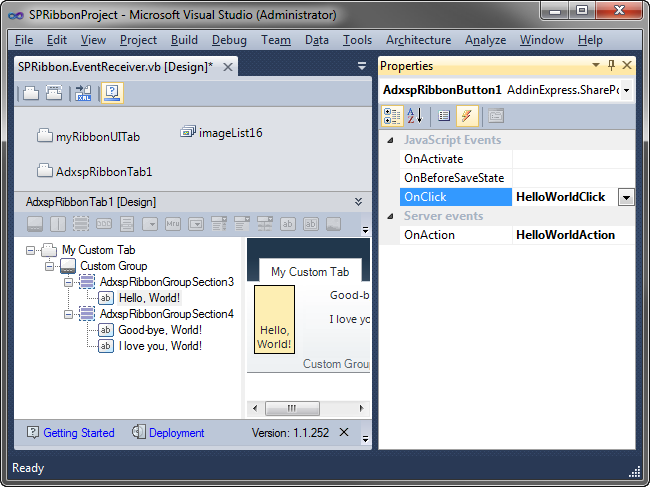This screenshot has height=487, width=650.
Task: Toggle Alphabetical sort in Properties toolbar
Action: click(x=415, y=116)
